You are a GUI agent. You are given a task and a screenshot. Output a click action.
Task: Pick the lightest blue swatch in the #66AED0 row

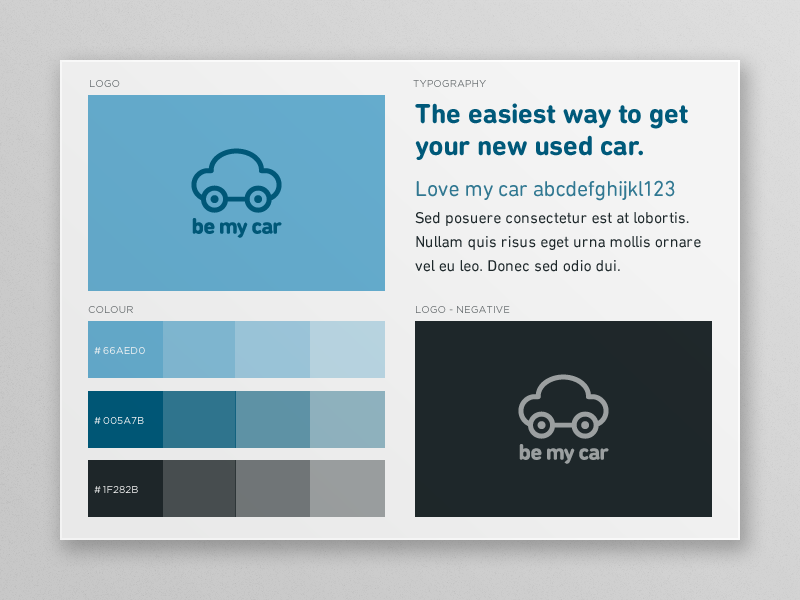coord(347,349)
